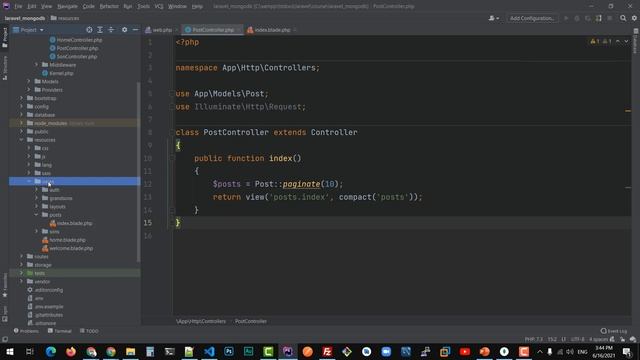640x360 pixels.
Task: Click the fold toggle beside class PostController
Action: (x=172, y=132)
